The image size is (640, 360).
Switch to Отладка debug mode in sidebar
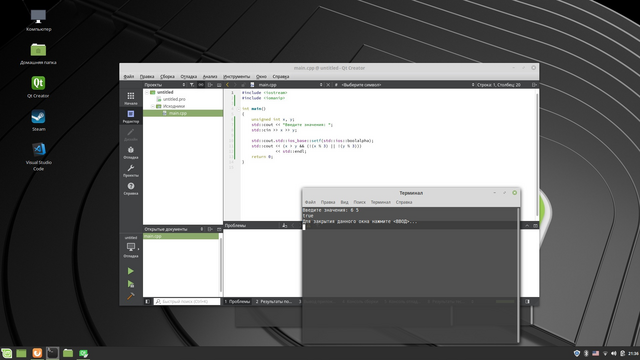[131, 152]
